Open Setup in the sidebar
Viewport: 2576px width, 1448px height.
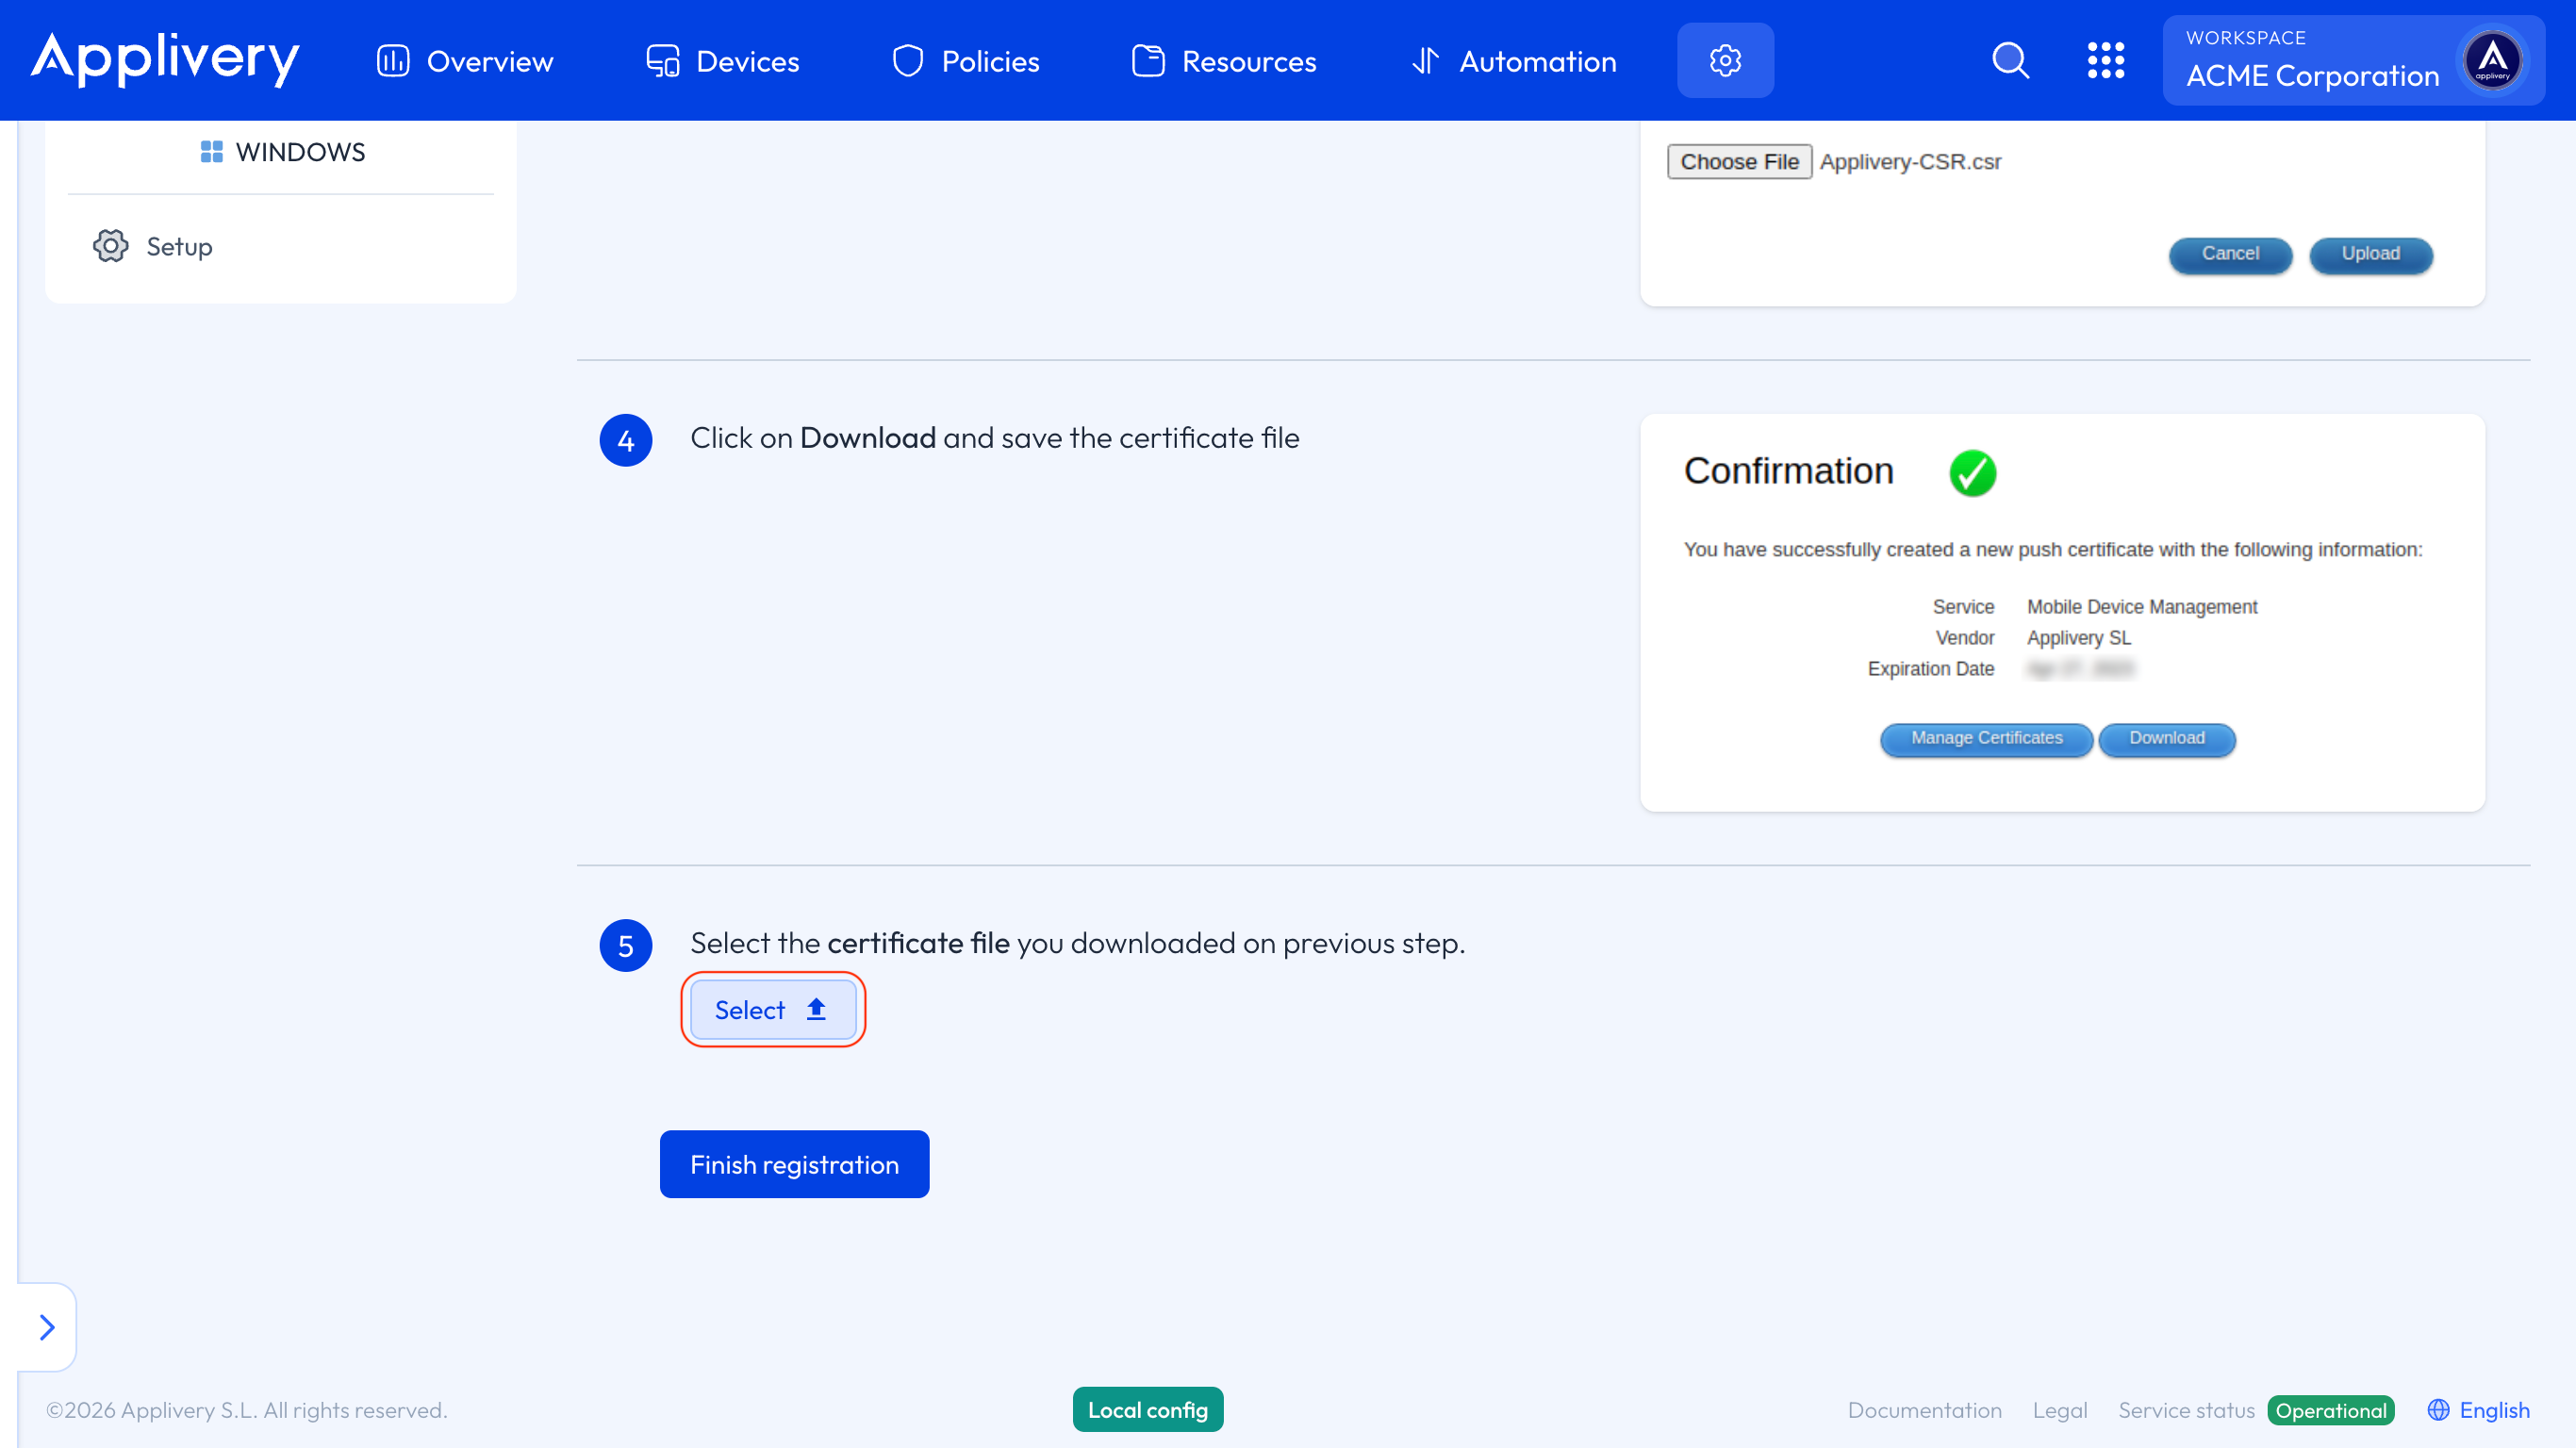coord(153,246)
